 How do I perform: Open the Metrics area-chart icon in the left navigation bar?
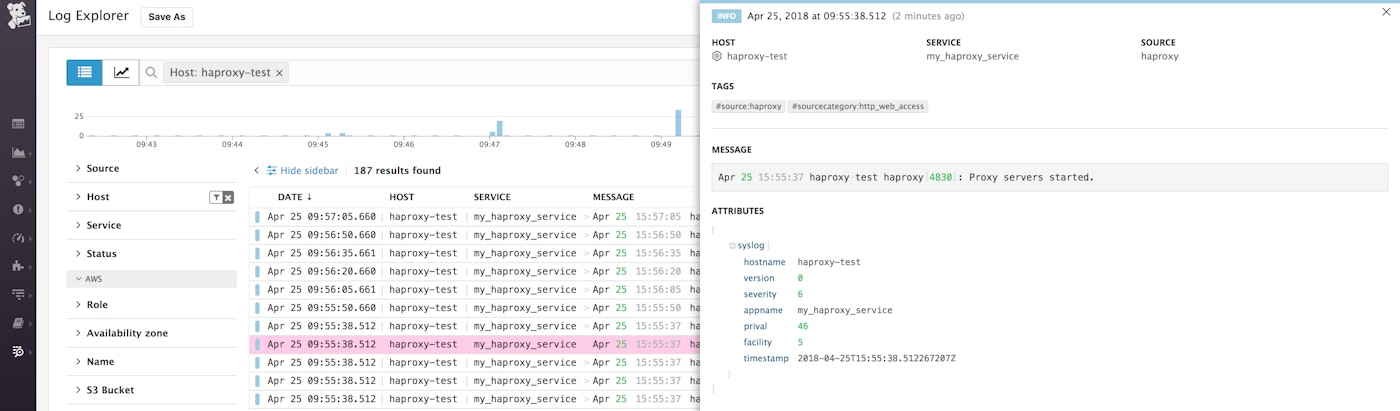click(18, 153)
